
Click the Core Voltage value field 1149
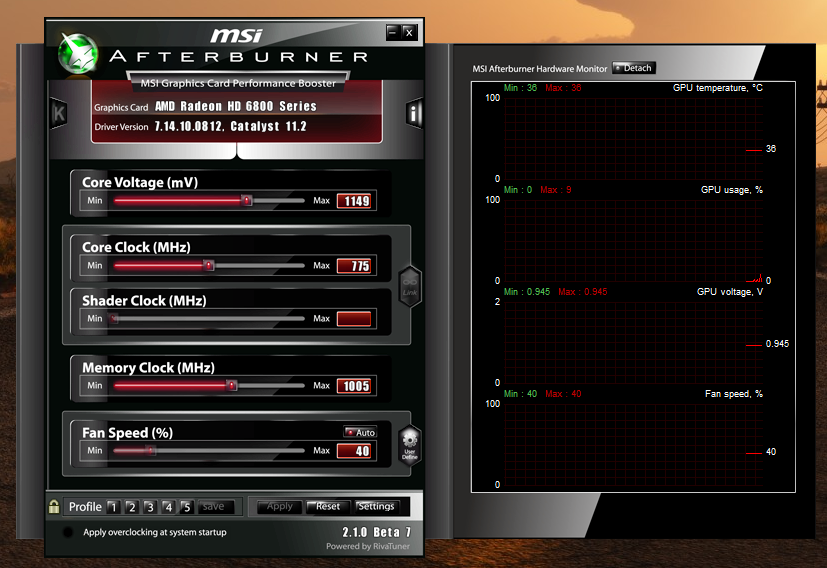[354, 201]
